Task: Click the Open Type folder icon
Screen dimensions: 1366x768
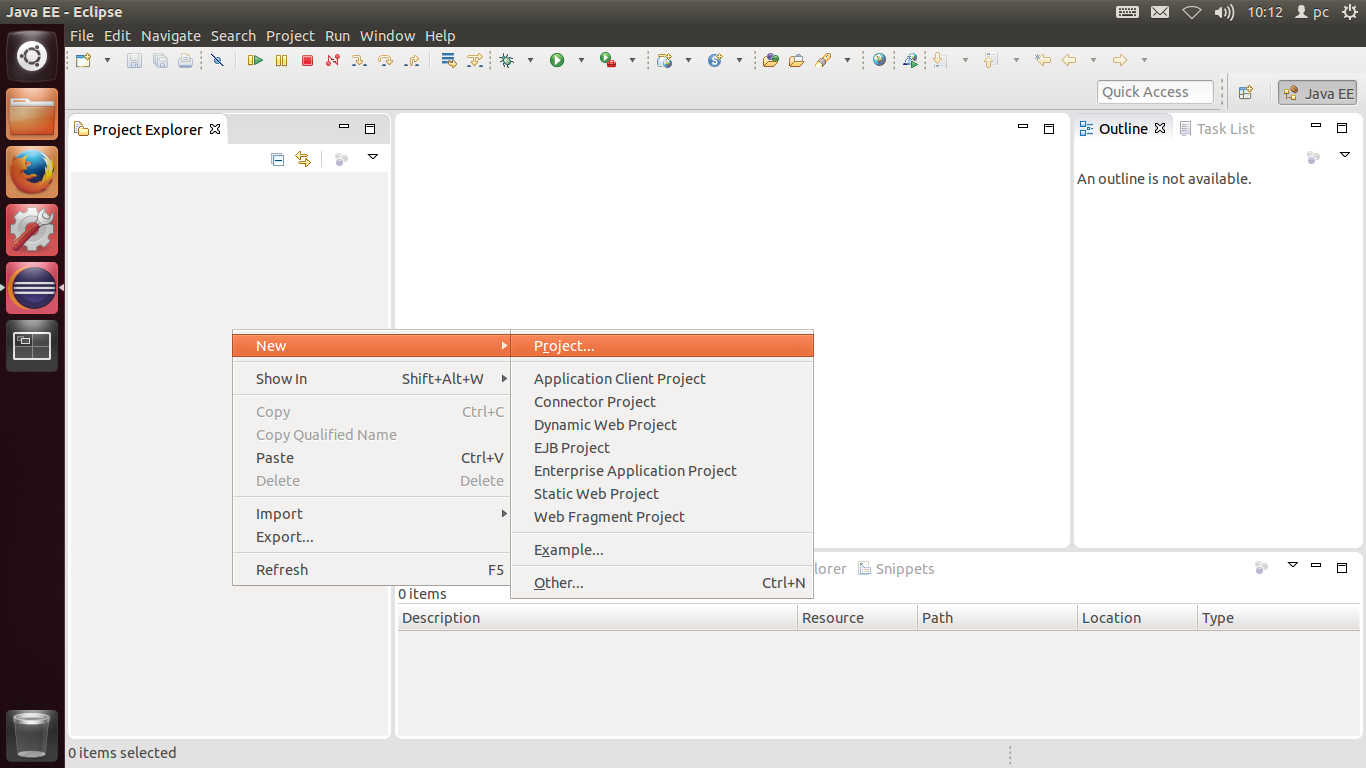Action: (x=770, y=60)
